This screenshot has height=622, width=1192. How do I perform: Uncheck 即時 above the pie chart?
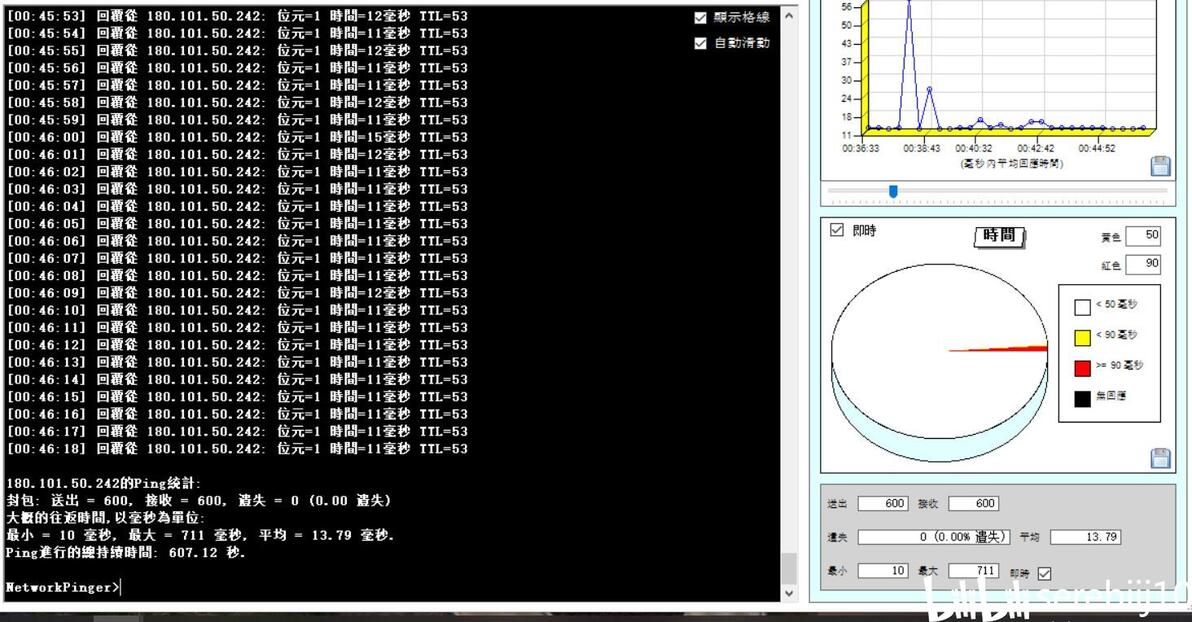[837, 230]
